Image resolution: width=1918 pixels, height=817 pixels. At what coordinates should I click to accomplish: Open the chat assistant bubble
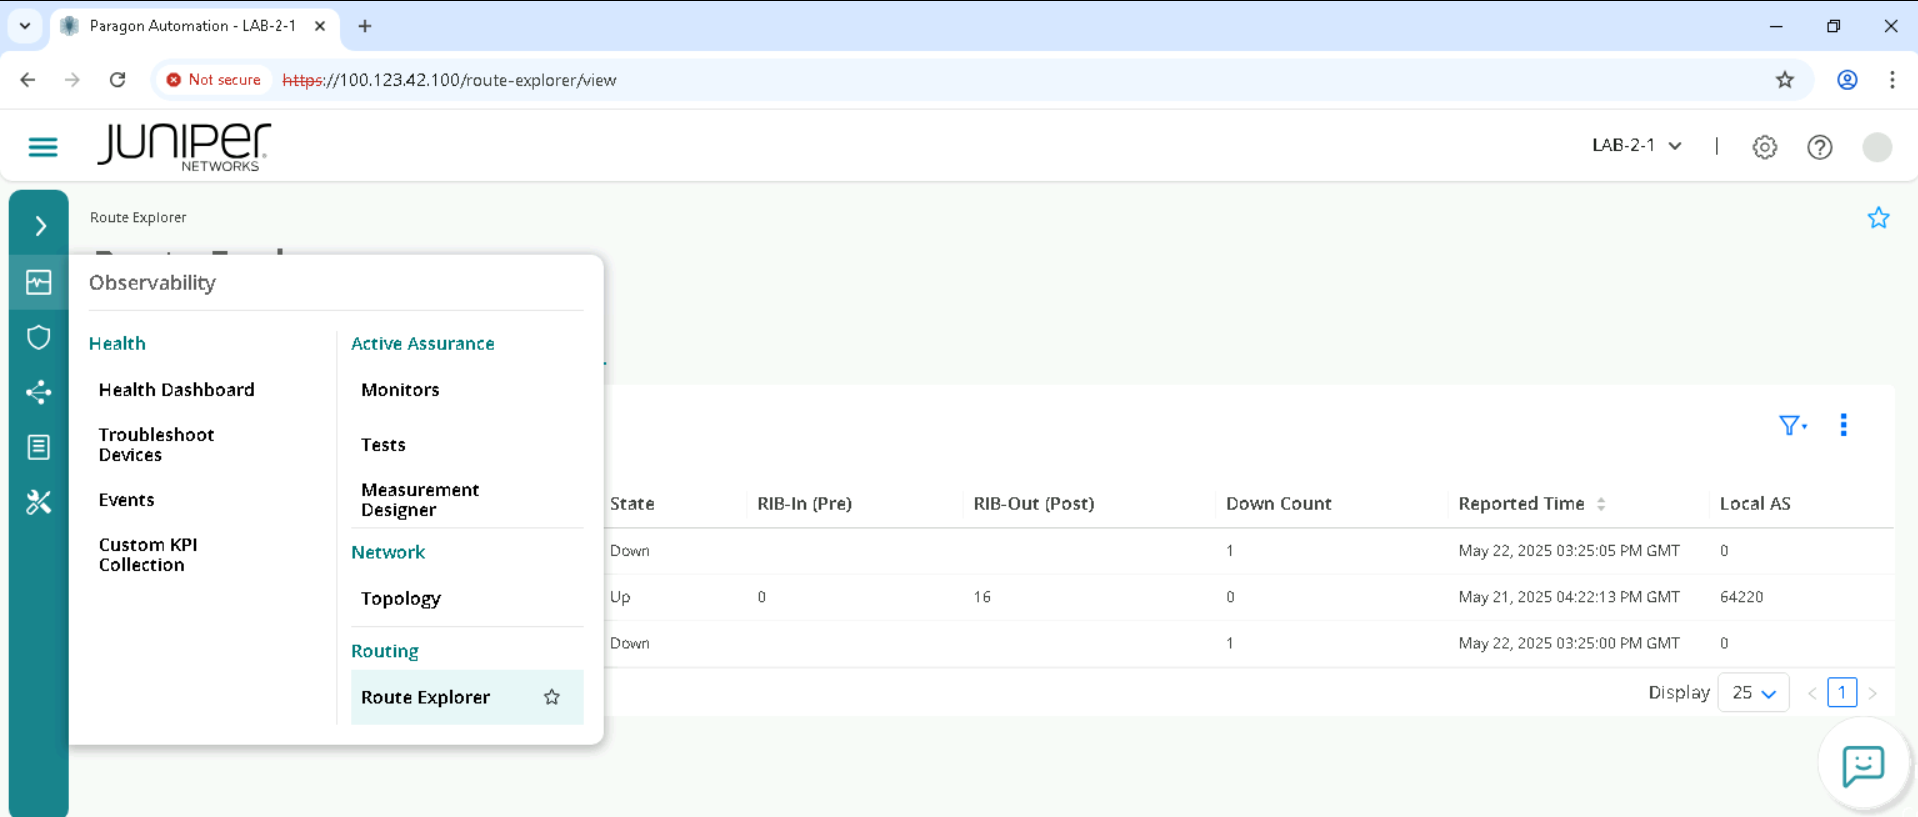tap(1862, 766)
